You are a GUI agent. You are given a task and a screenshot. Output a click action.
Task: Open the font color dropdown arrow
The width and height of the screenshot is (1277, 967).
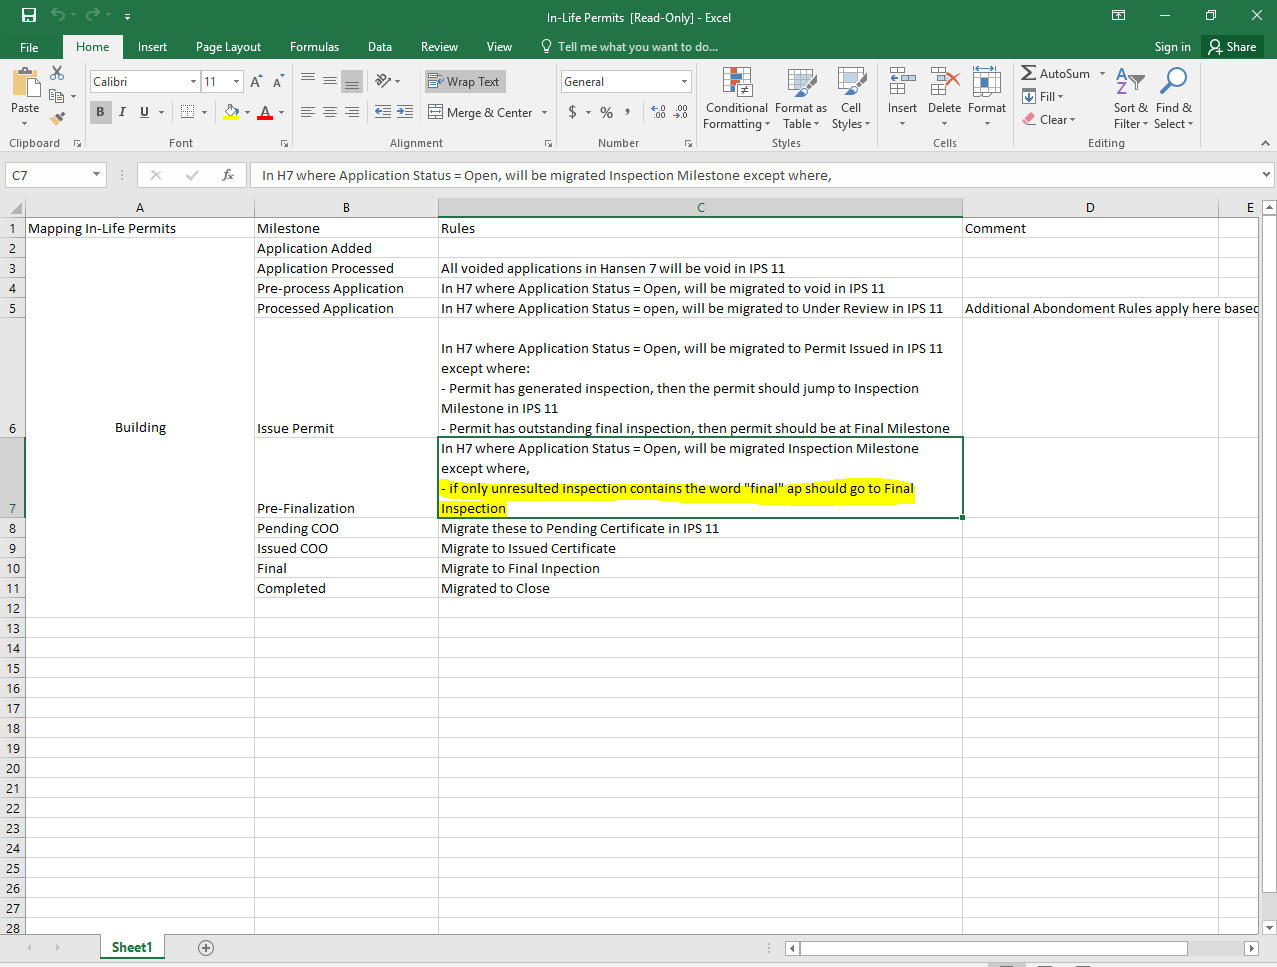coord(281,112)
